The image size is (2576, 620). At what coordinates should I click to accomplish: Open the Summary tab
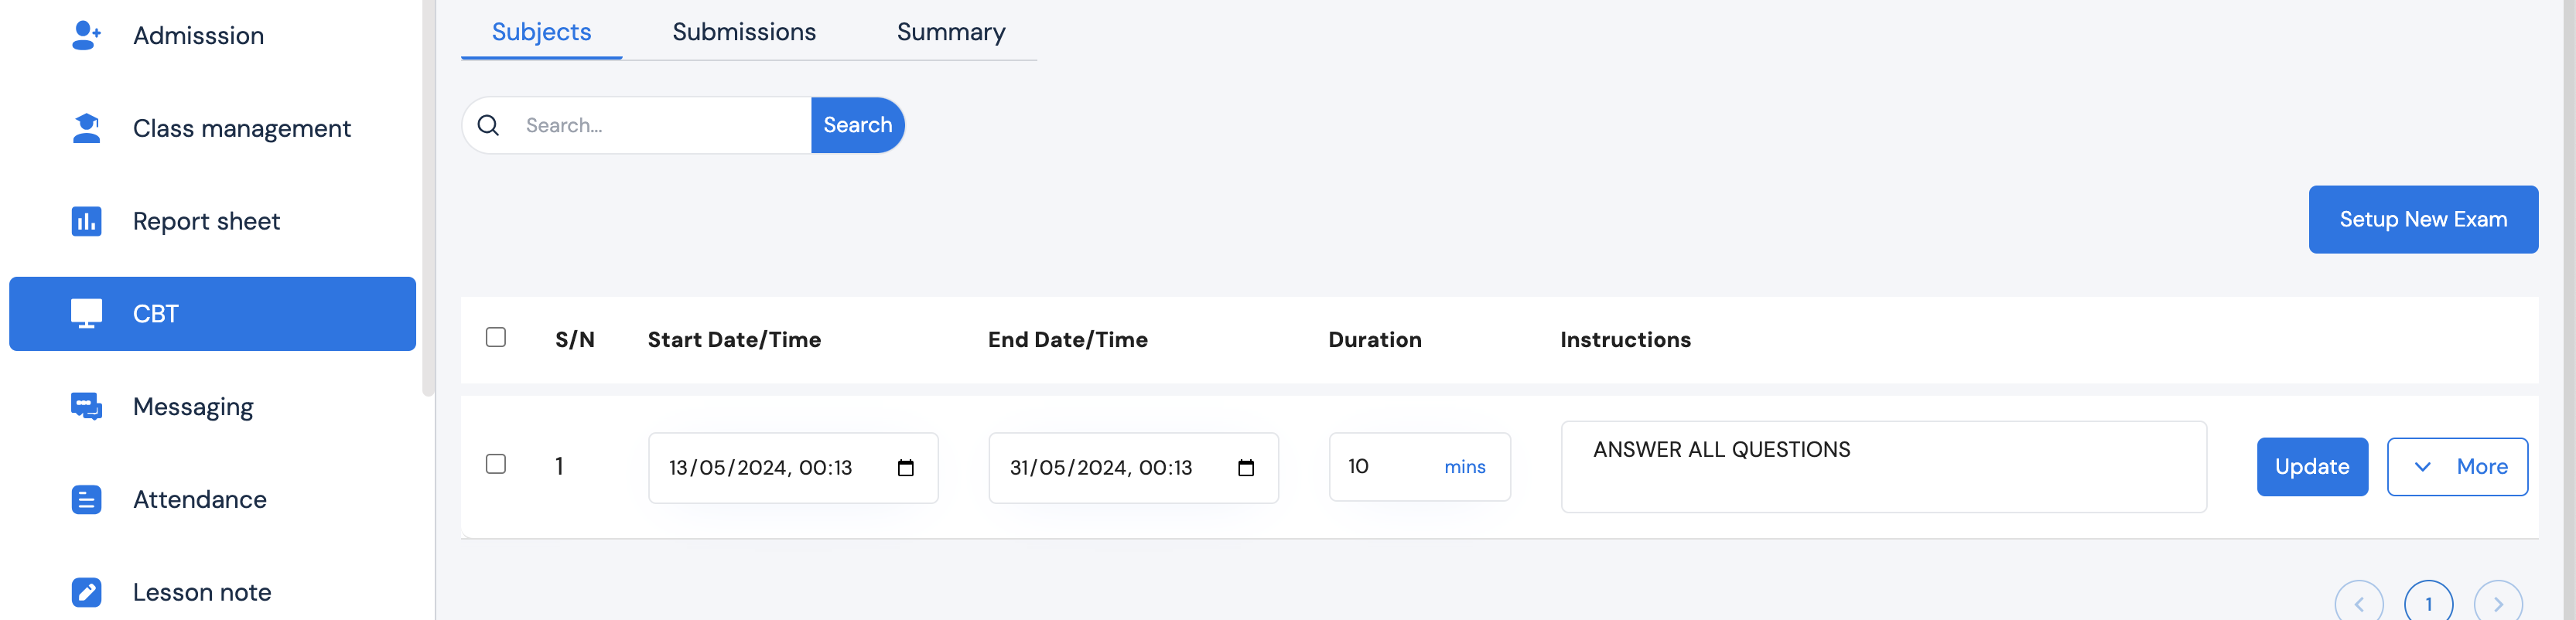click(x=951, y=32)
